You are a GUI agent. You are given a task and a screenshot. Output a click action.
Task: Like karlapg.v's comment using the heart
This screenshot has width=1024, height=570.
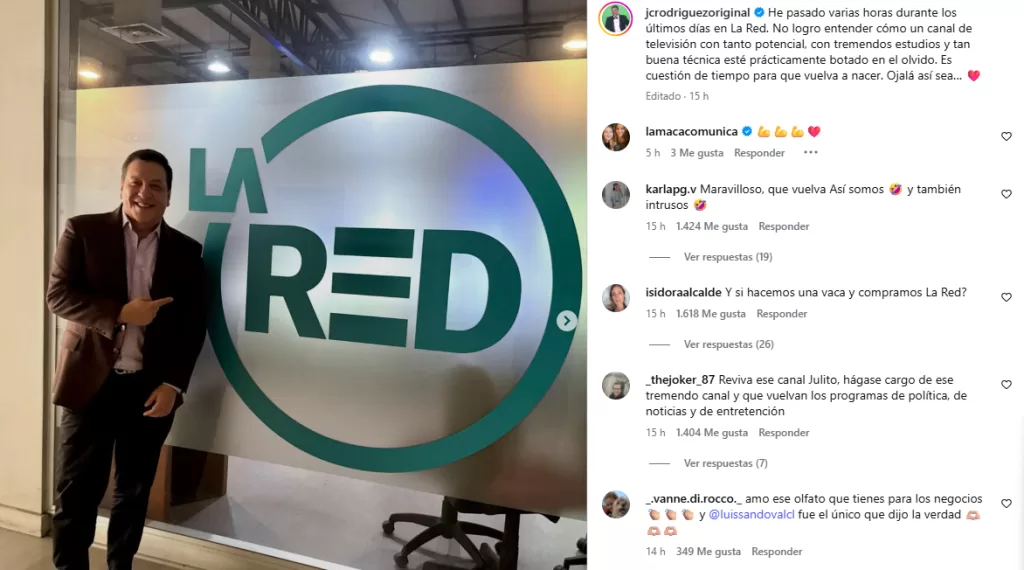pos(1006,194)
